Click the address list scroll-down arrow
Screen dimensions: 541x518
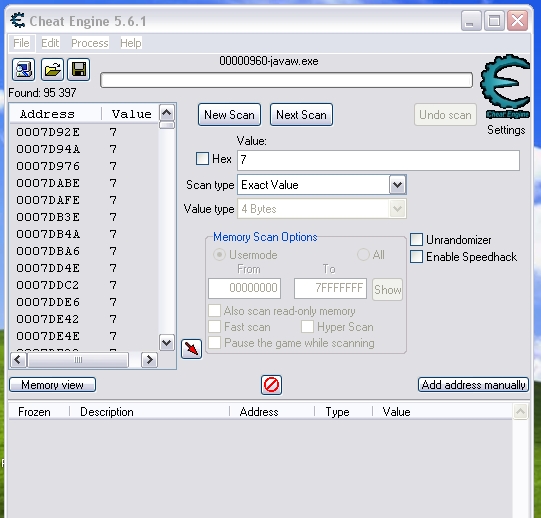tap(167, 342)
